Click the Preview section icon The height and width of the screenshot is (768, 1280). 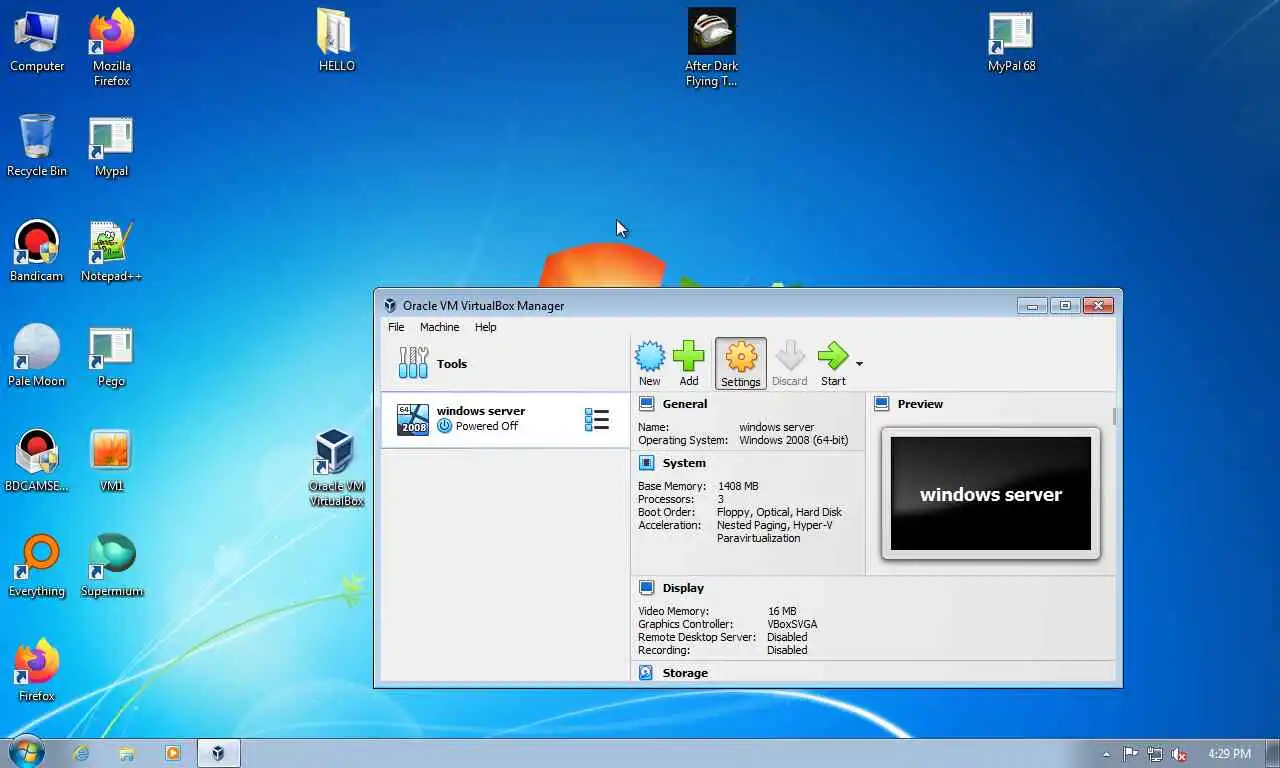coord(882,404)
